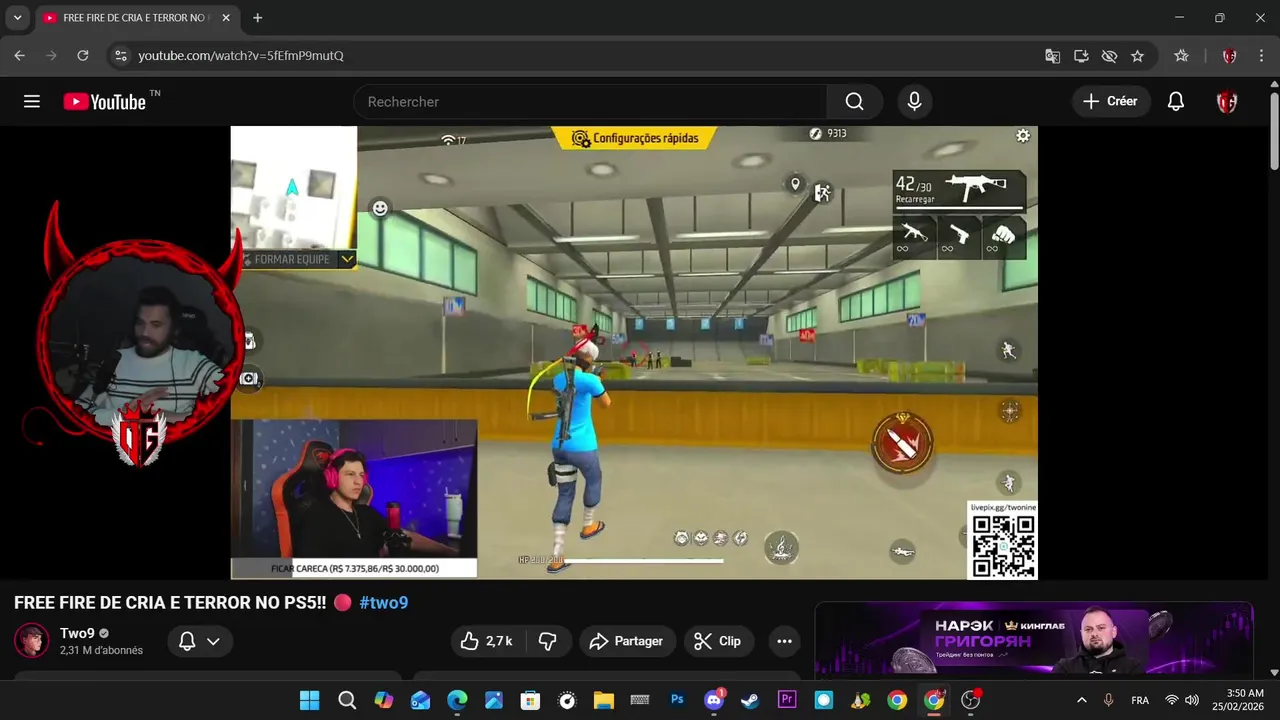The image size is (1280, 720).
Task: Open a new tab with plus button
Action: click(257, 18)
